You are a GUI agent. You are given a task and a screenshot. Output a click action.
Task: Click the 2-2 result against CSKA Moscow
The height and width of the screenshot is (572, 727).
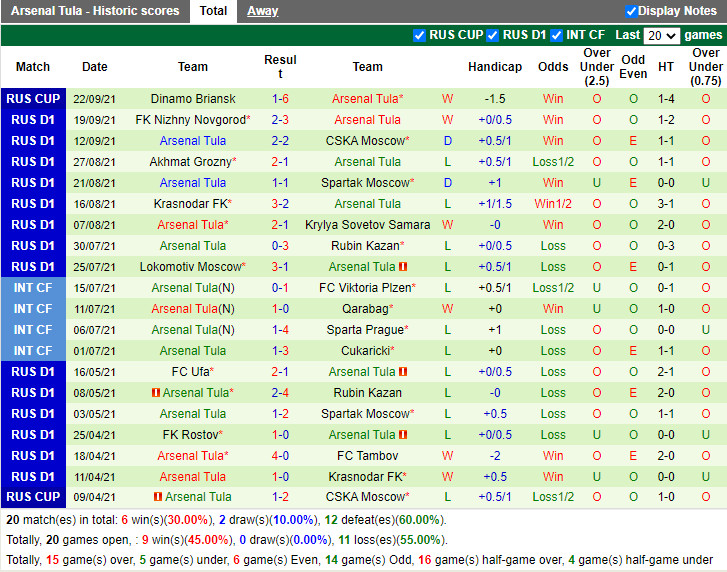(x=280, y=140)
